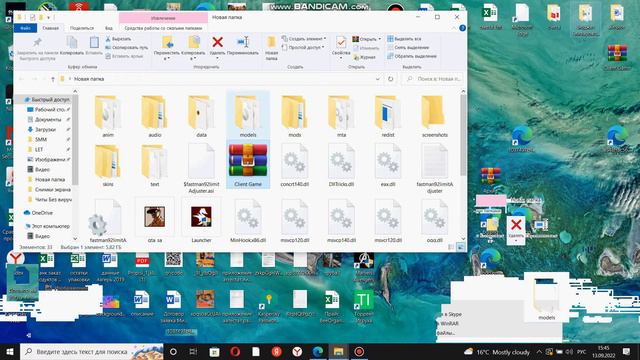640x360 pixels.
Task: Open Microsoft Edge from the taskbar
Action: 318,351
